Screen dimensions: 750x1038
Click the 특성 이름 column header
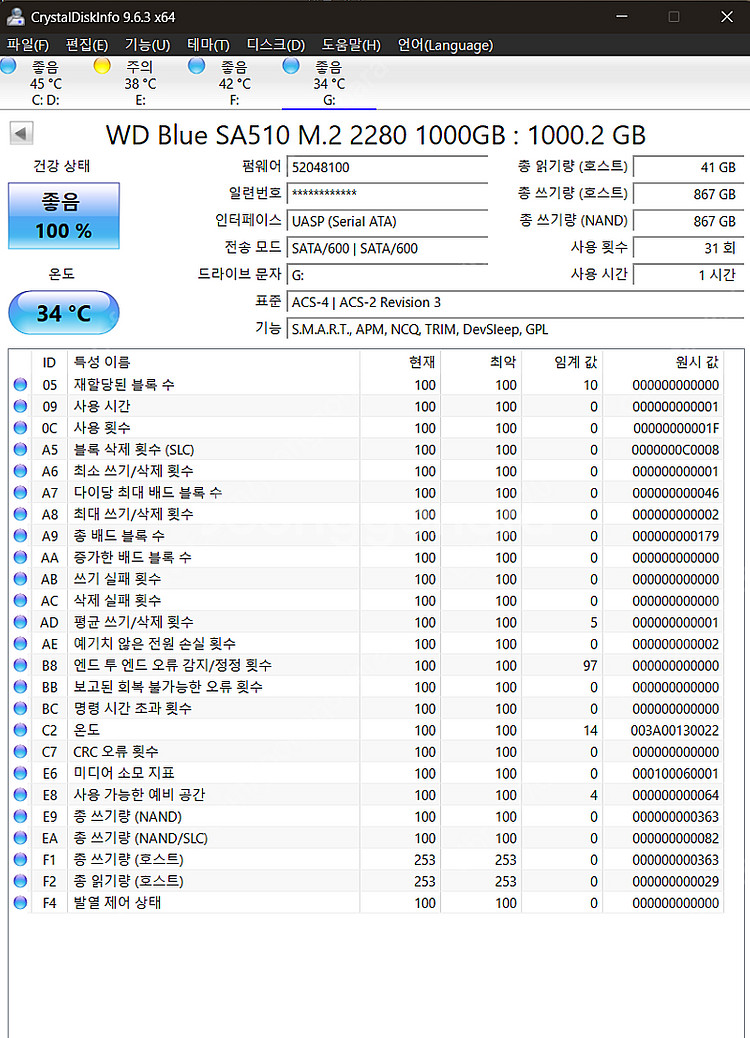(213, 362)
